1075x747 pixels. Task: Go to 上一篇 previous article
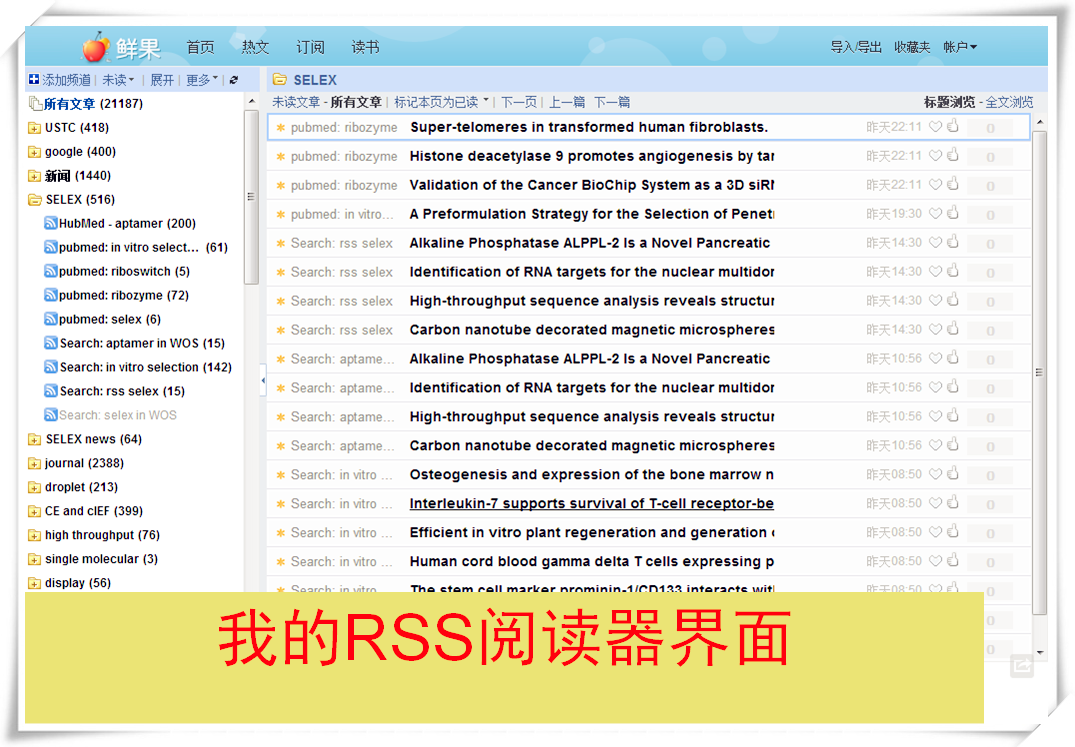567,102
